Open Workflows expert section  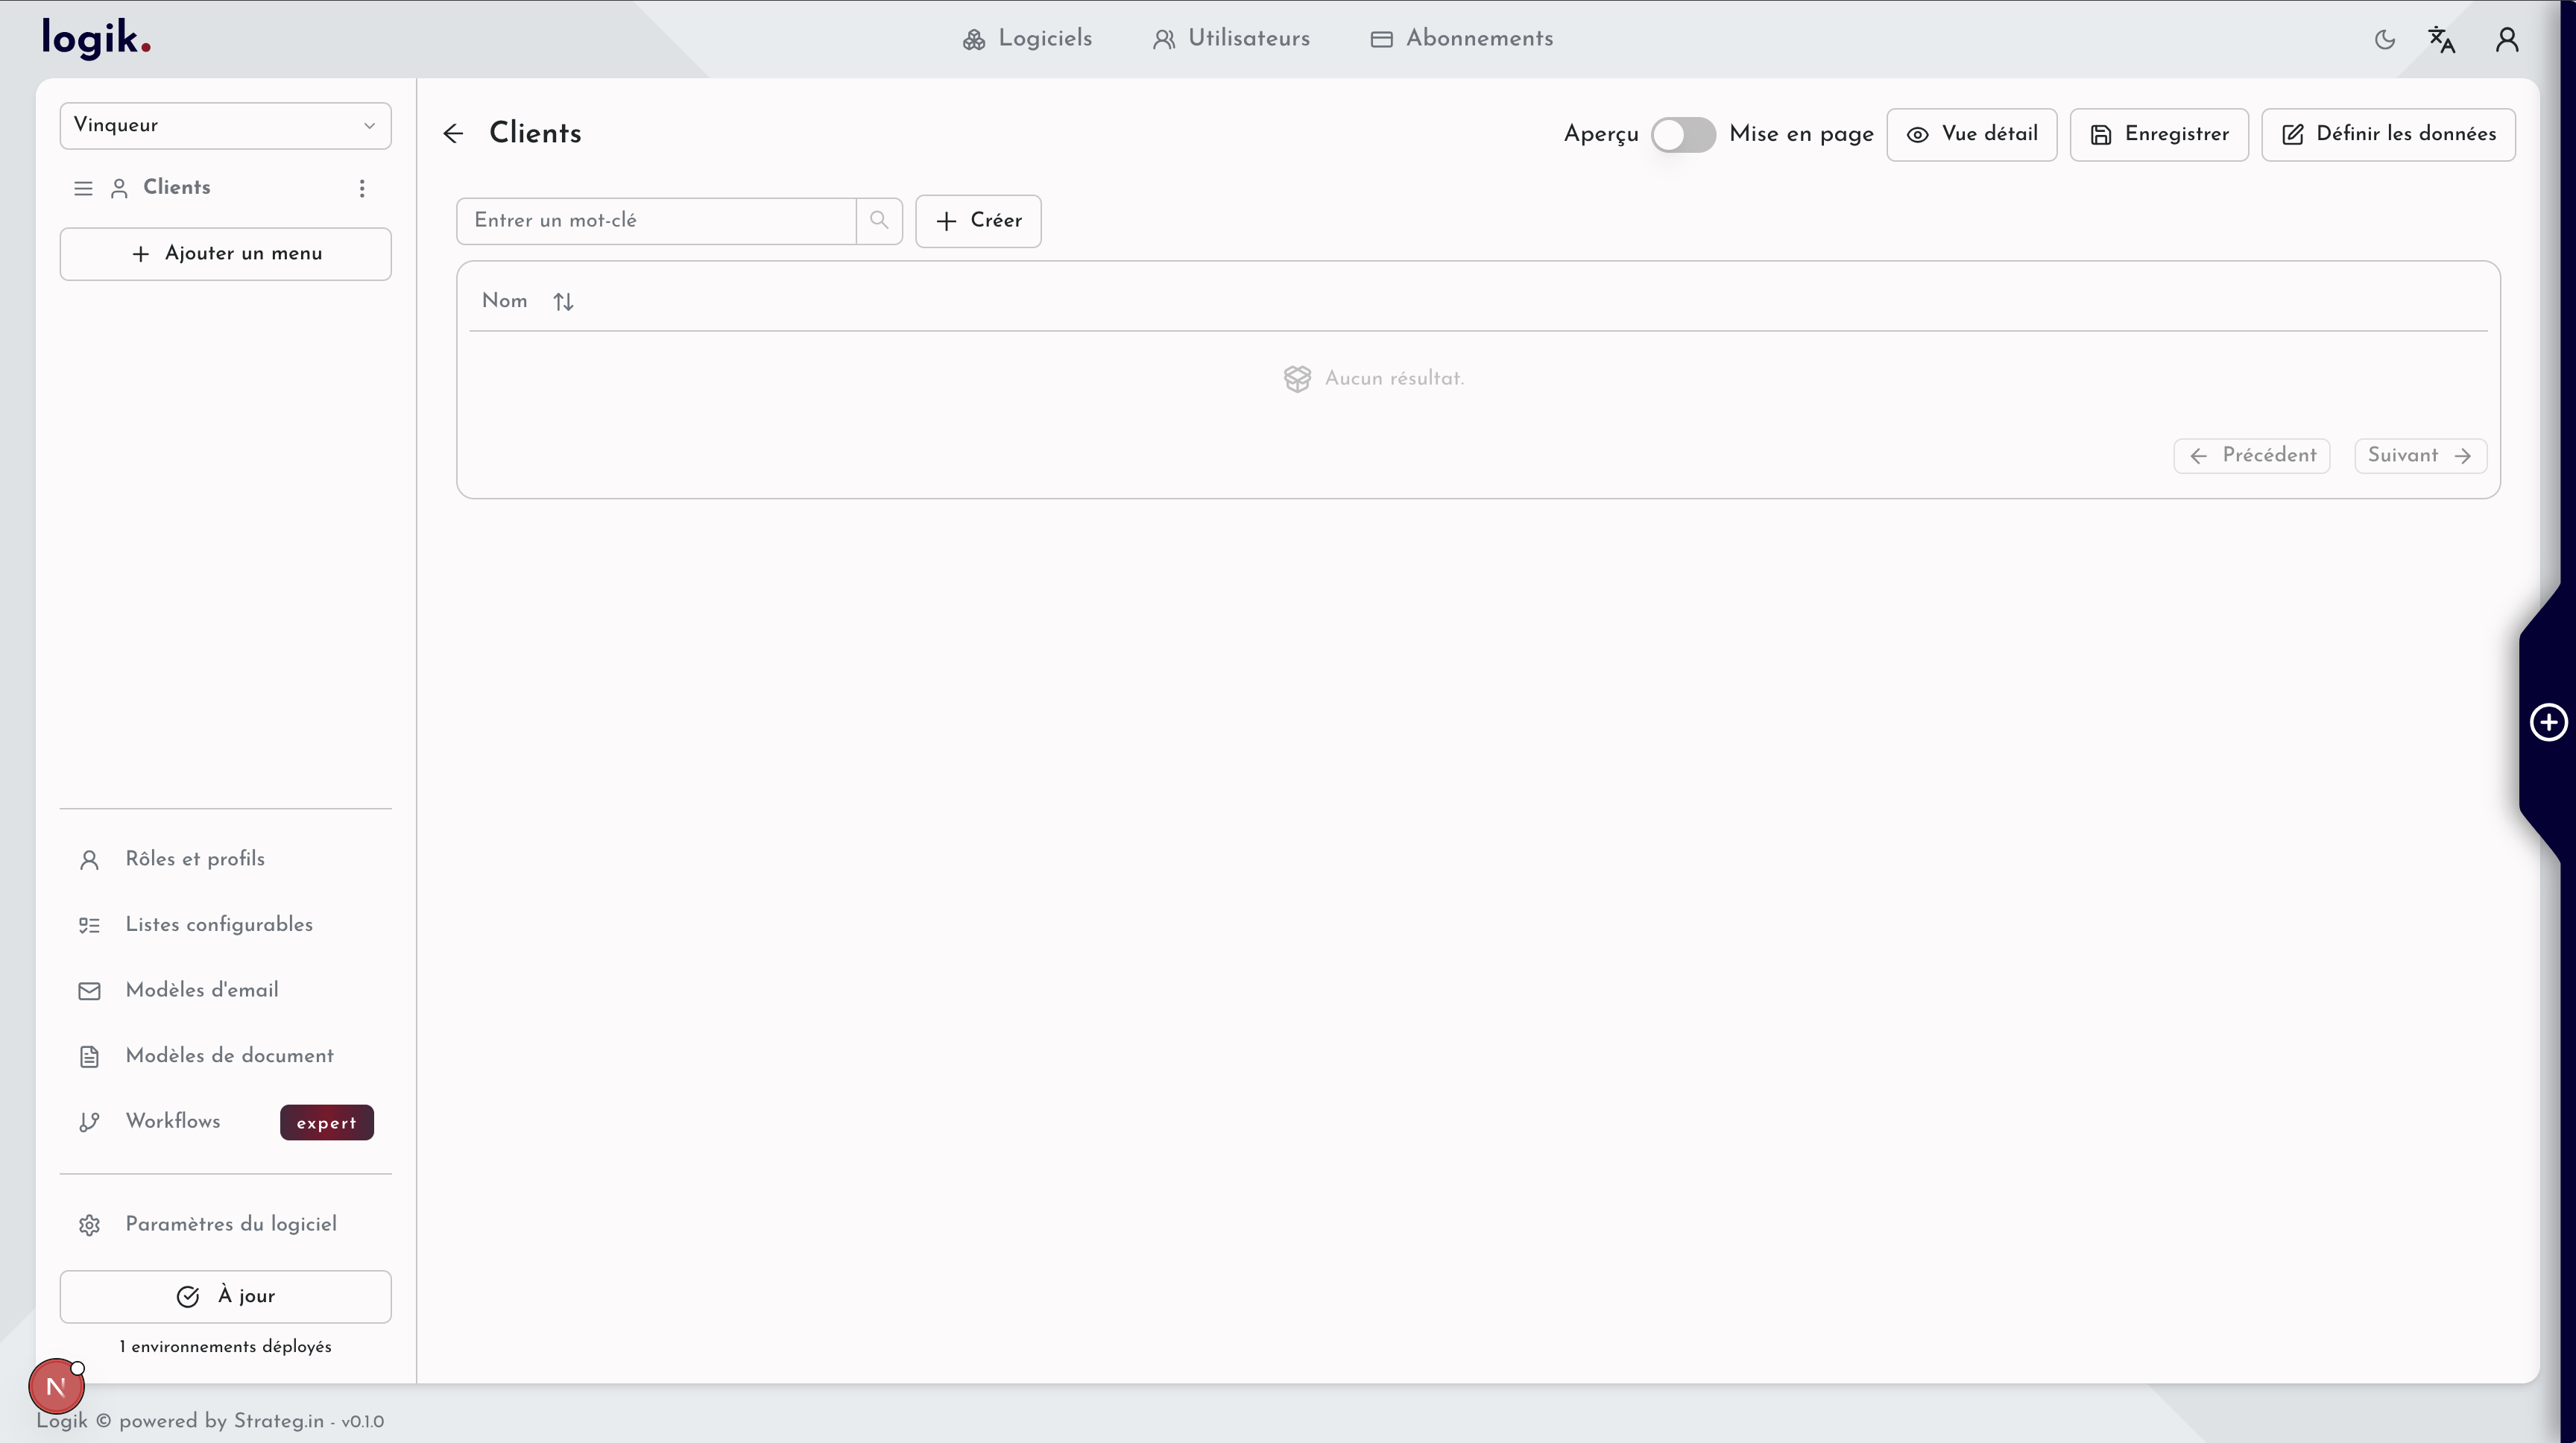pyautogui.click(x=172, y=1121)
